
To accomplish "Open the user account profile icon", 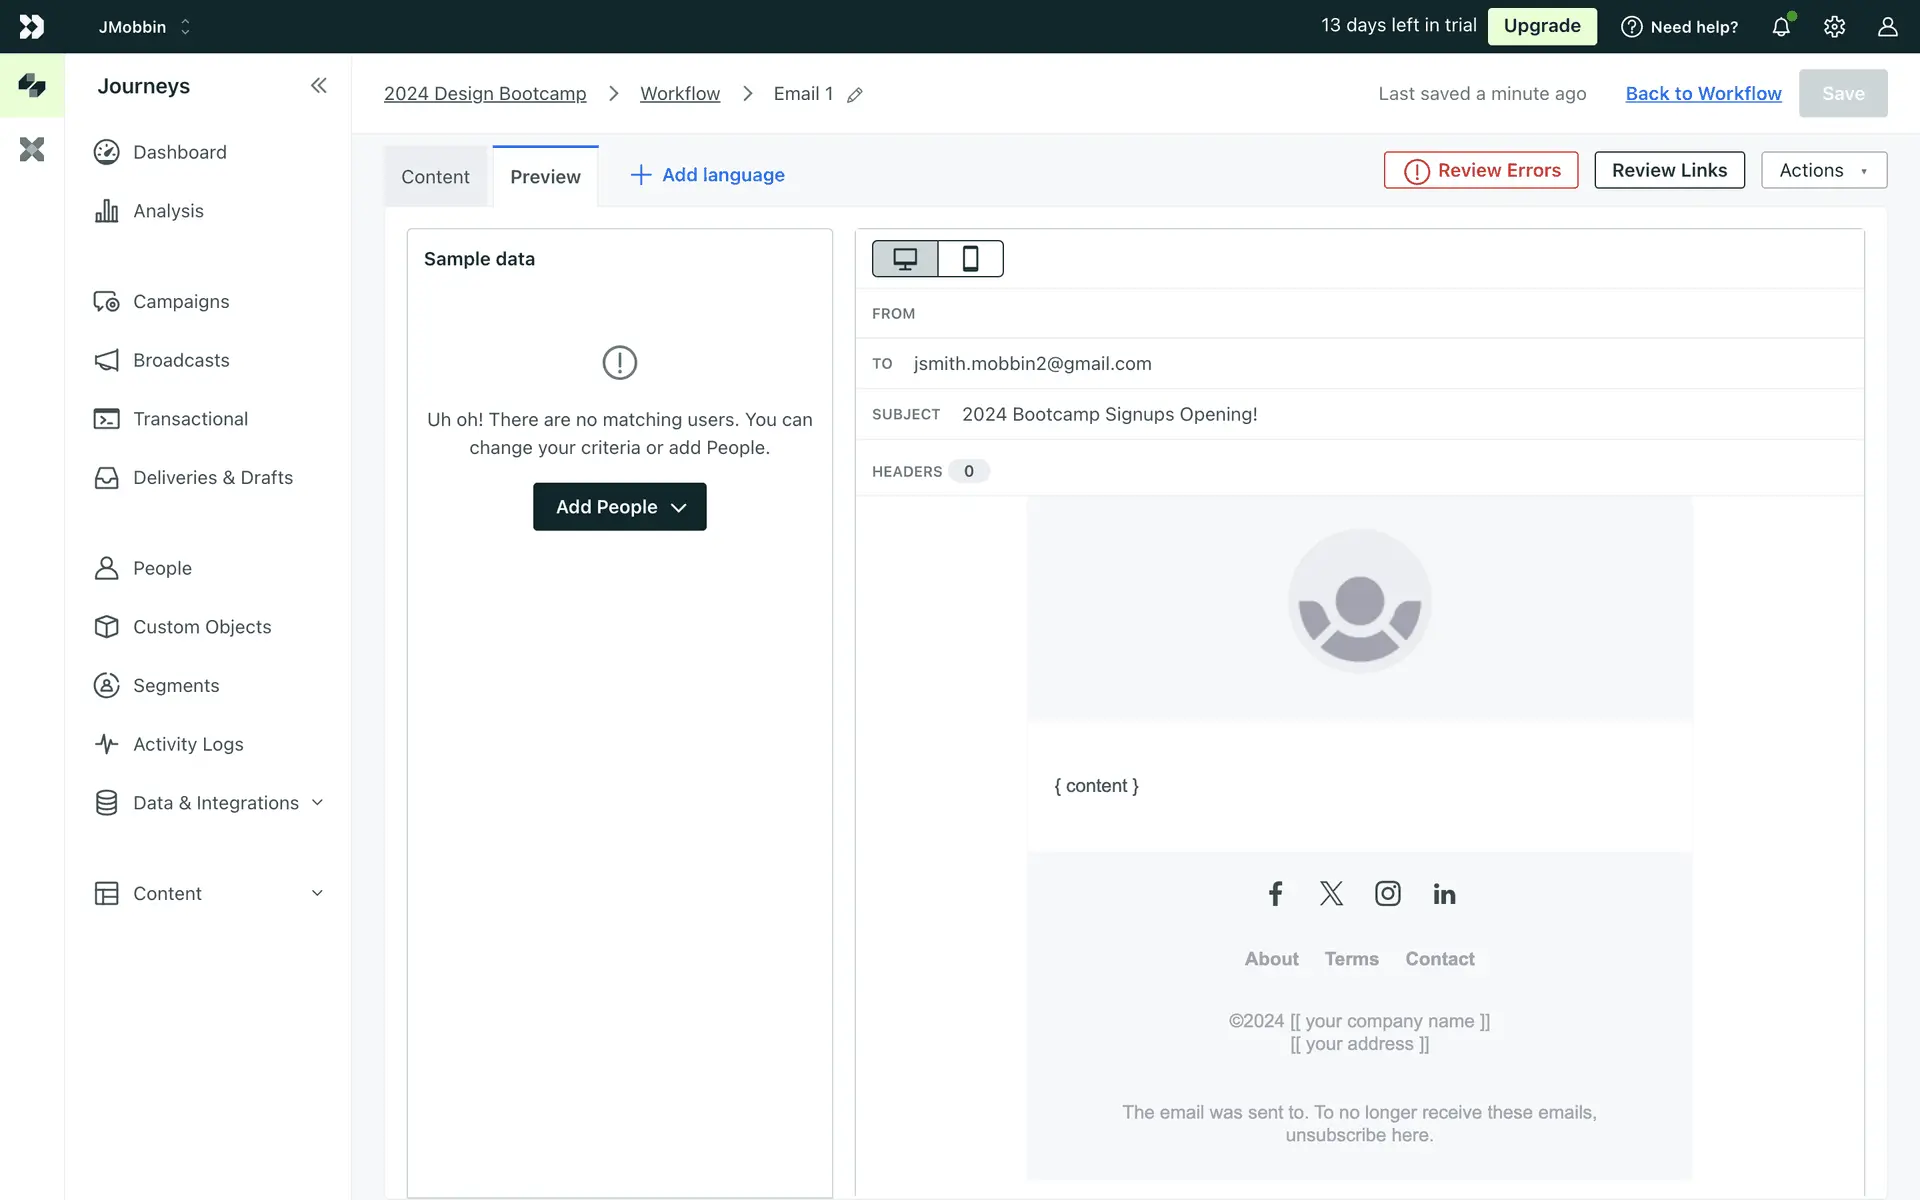I will 1887,27.
